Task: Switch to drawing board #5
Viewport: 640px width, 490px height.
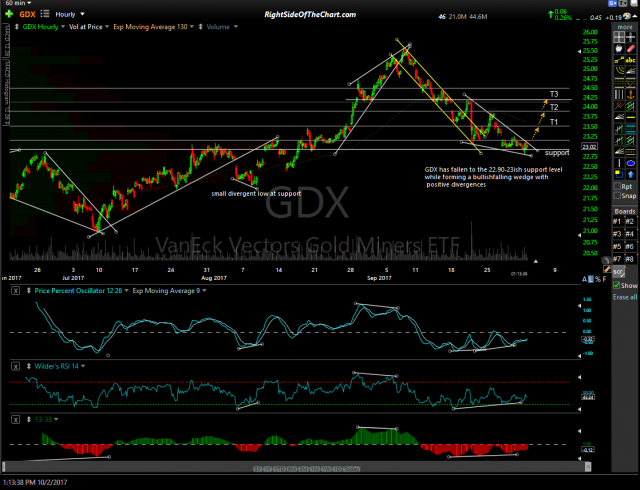Action: click(x=618, y=246)
